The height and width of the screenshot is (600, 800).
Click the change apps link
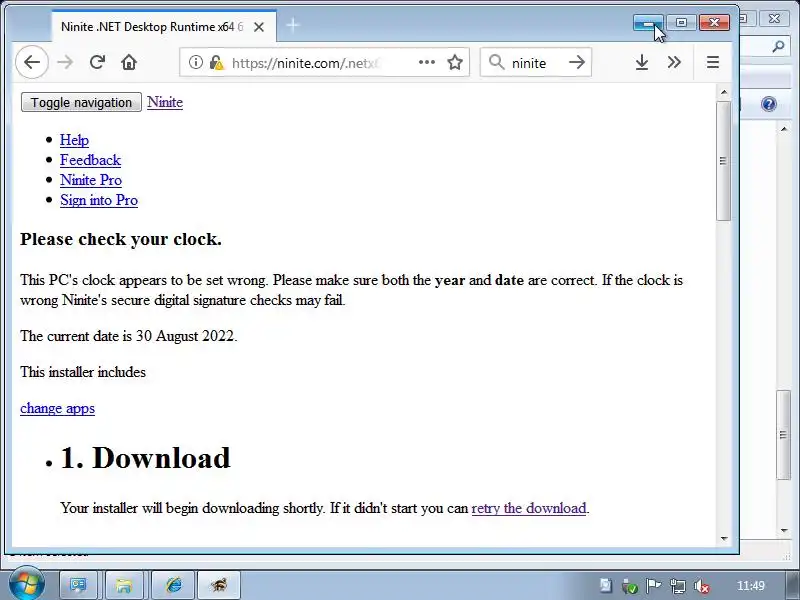point(58,408)
